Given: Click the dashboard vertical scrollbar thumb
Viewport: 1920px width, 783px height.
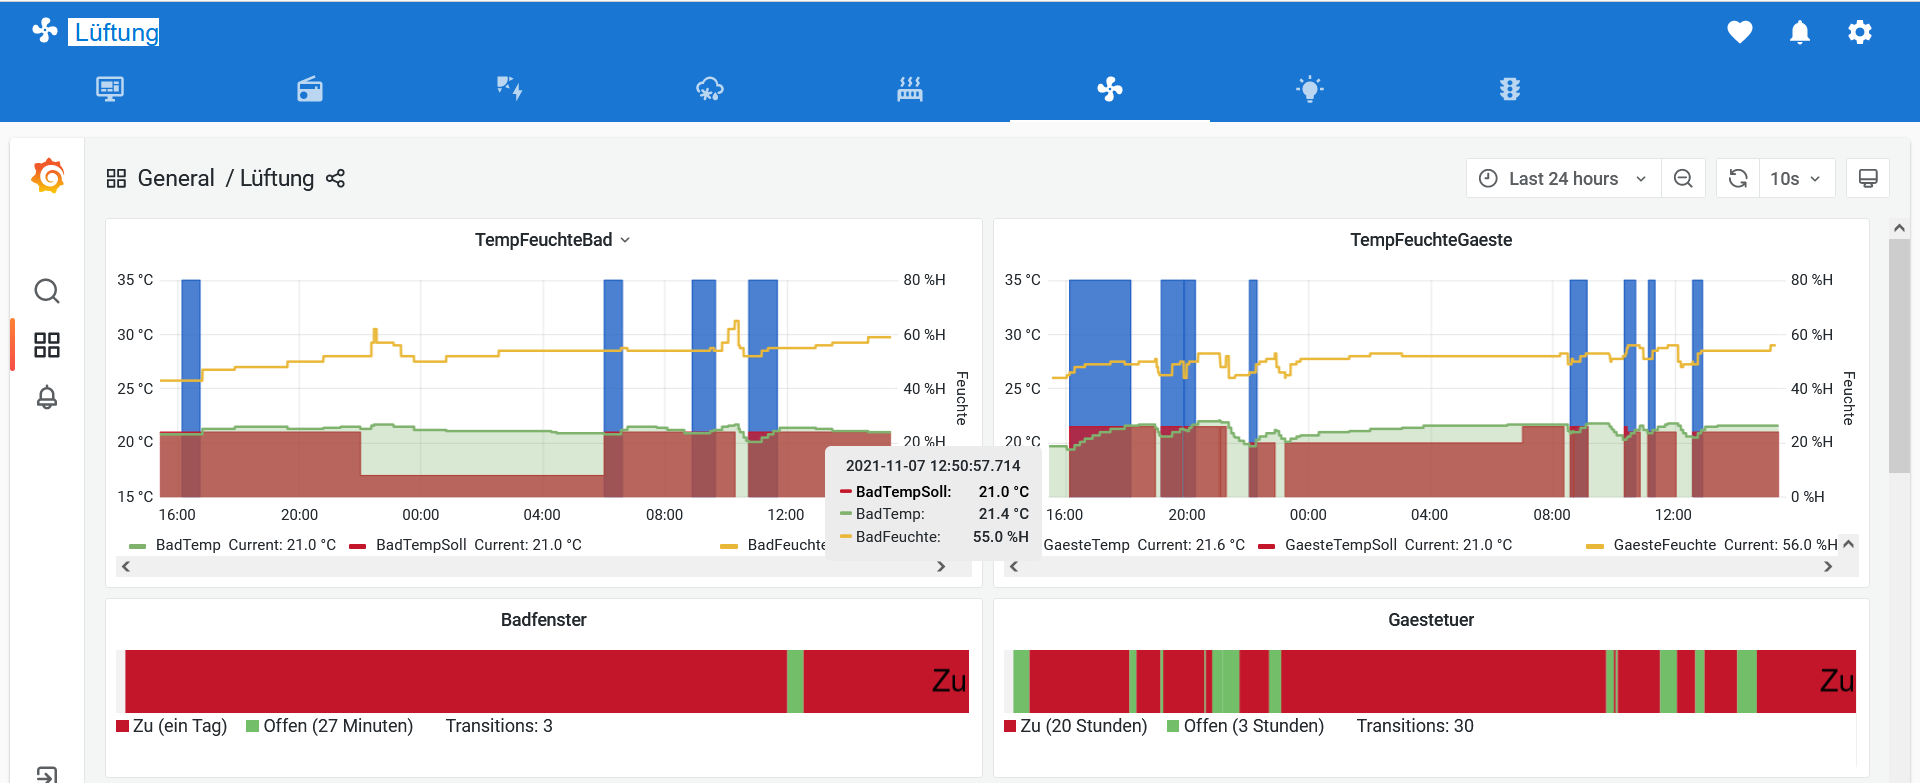Looking at the screenshot, I should coord(1899,355).
